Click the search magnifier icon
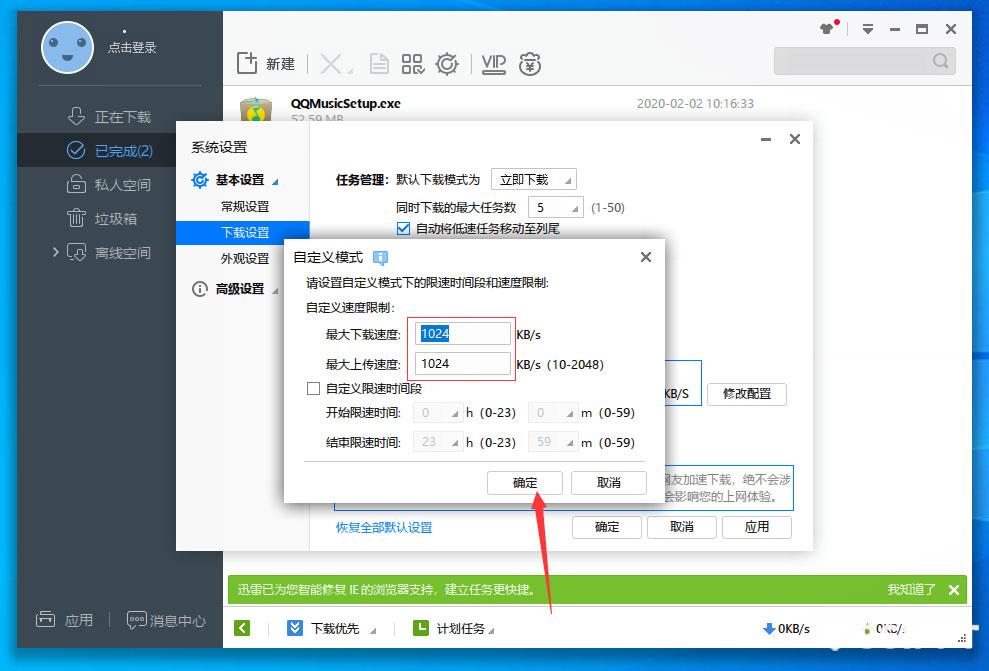989x671 pixels. [940, 61]
